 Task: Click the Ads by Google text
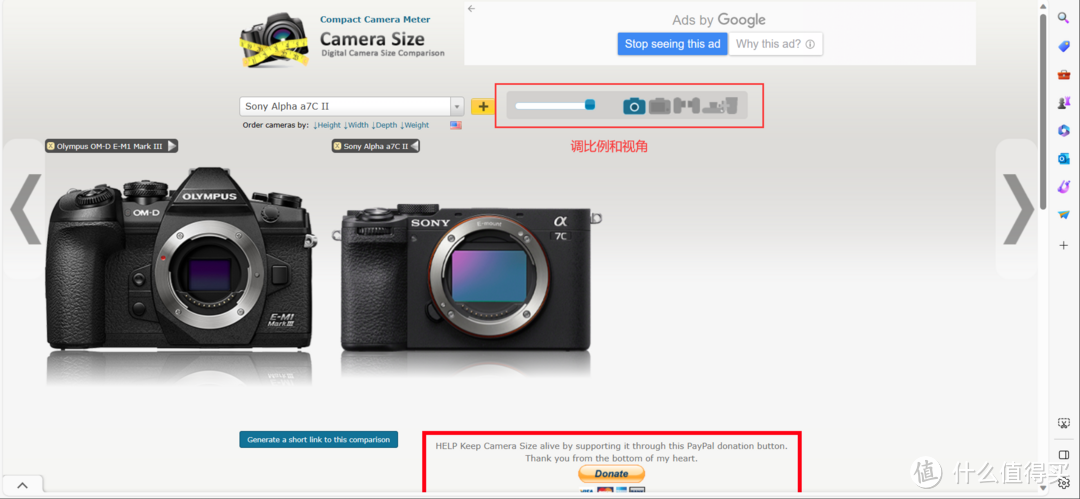pyautogui.click(x=718, y=20)
